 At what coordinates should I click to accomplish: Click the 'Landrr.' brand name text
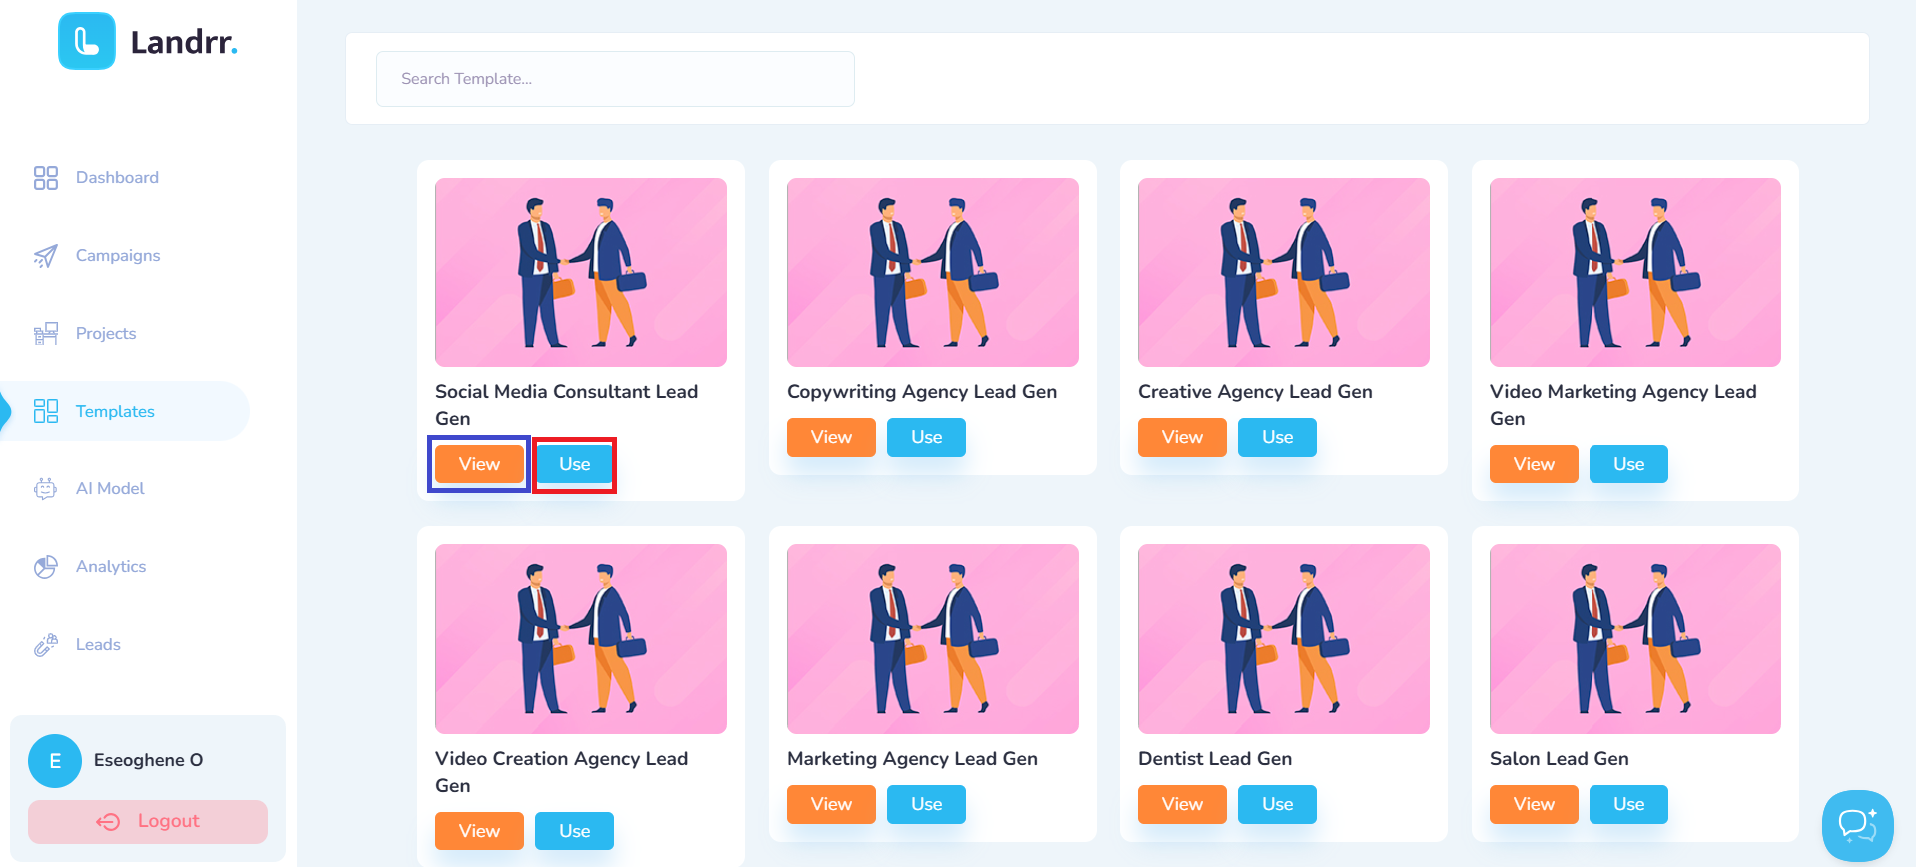(x=184, y=42)
